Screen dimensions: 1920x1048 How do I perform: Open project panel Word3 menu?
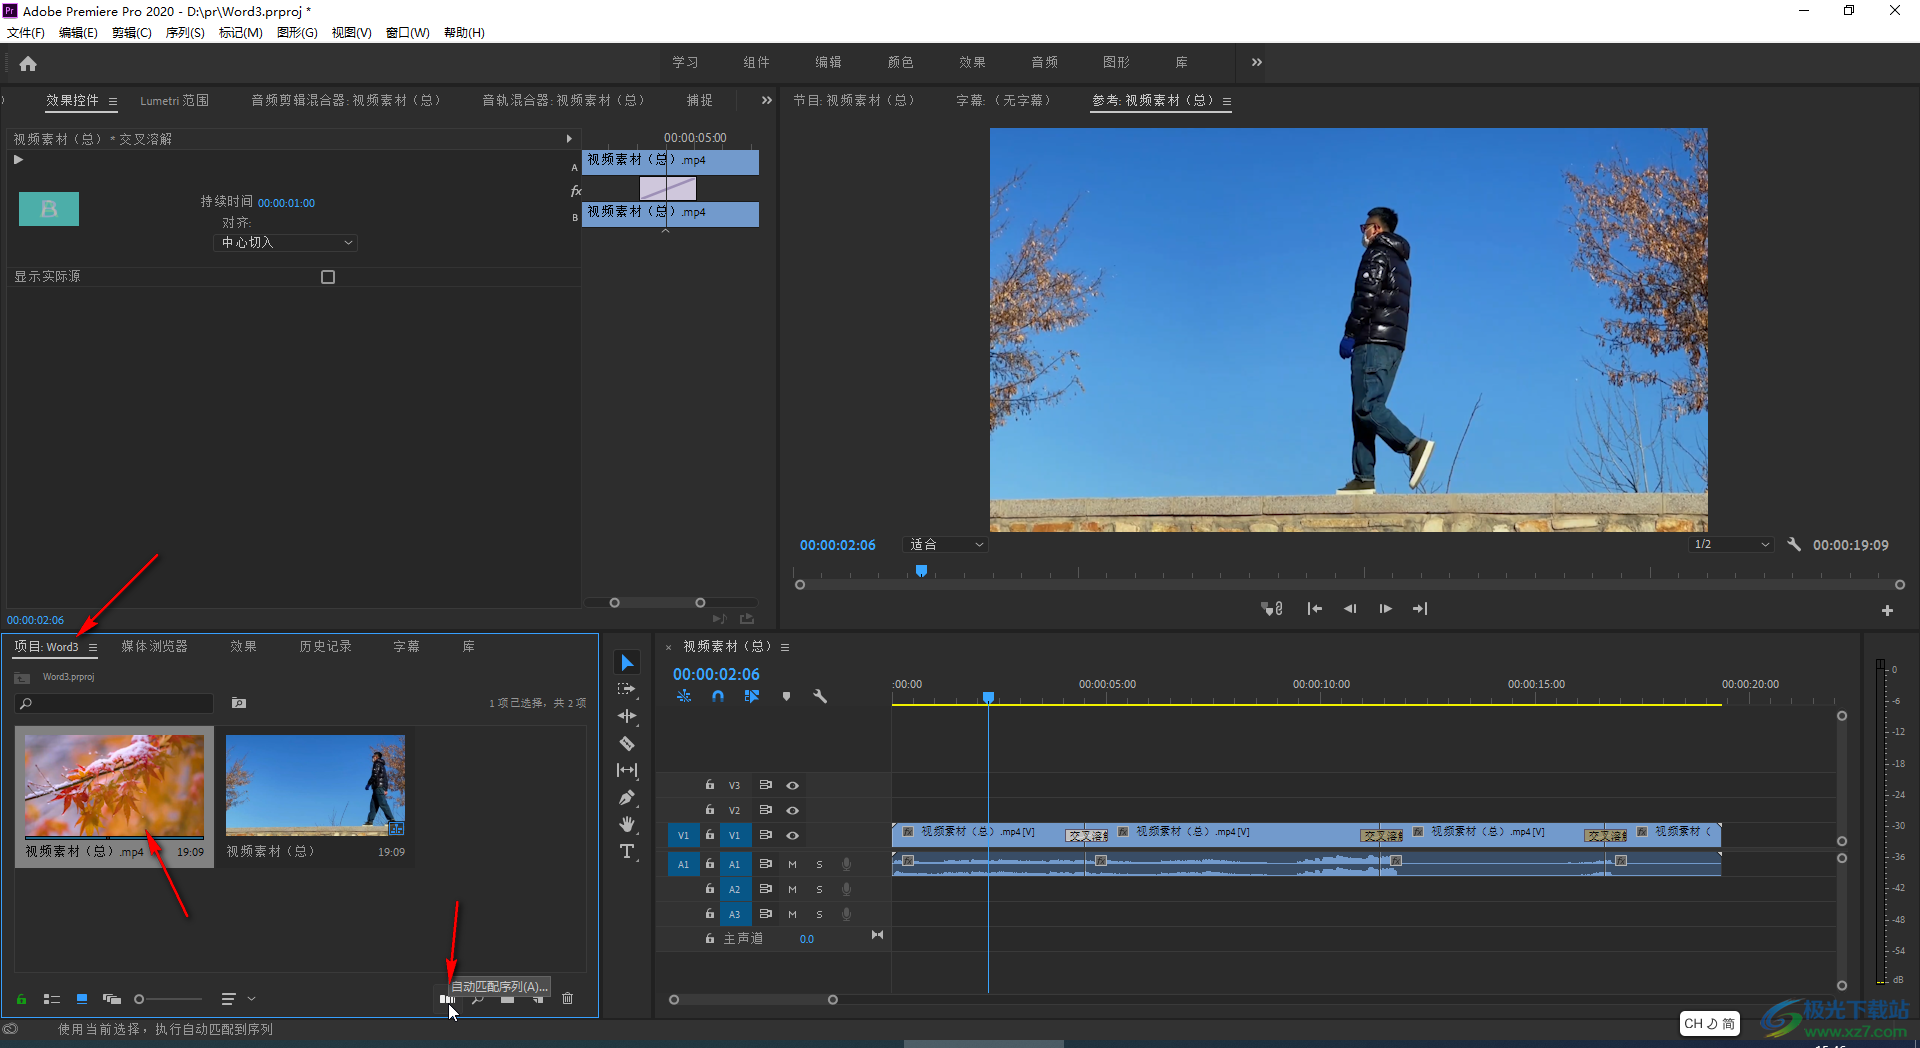coord(93,647)
